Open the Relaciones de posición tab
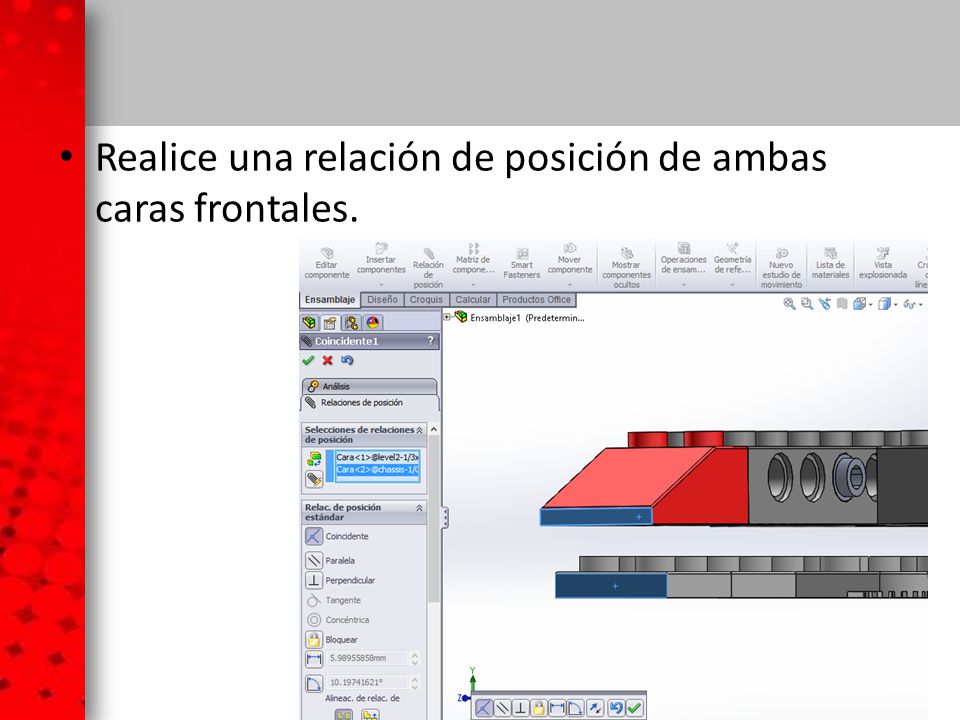 (x=369, y=402)
